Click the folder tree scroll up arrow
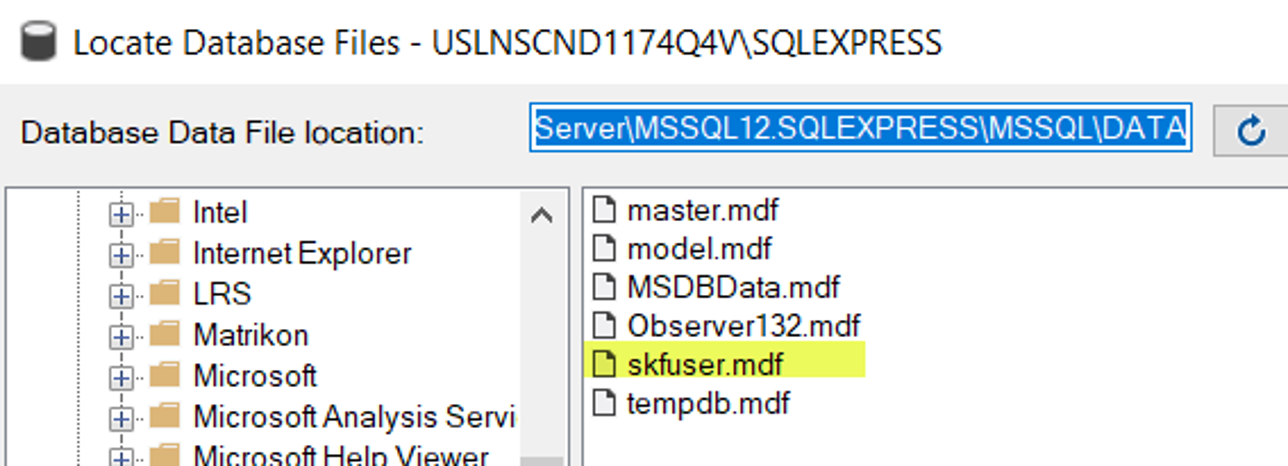1288x466 pixels. [541, 214]
